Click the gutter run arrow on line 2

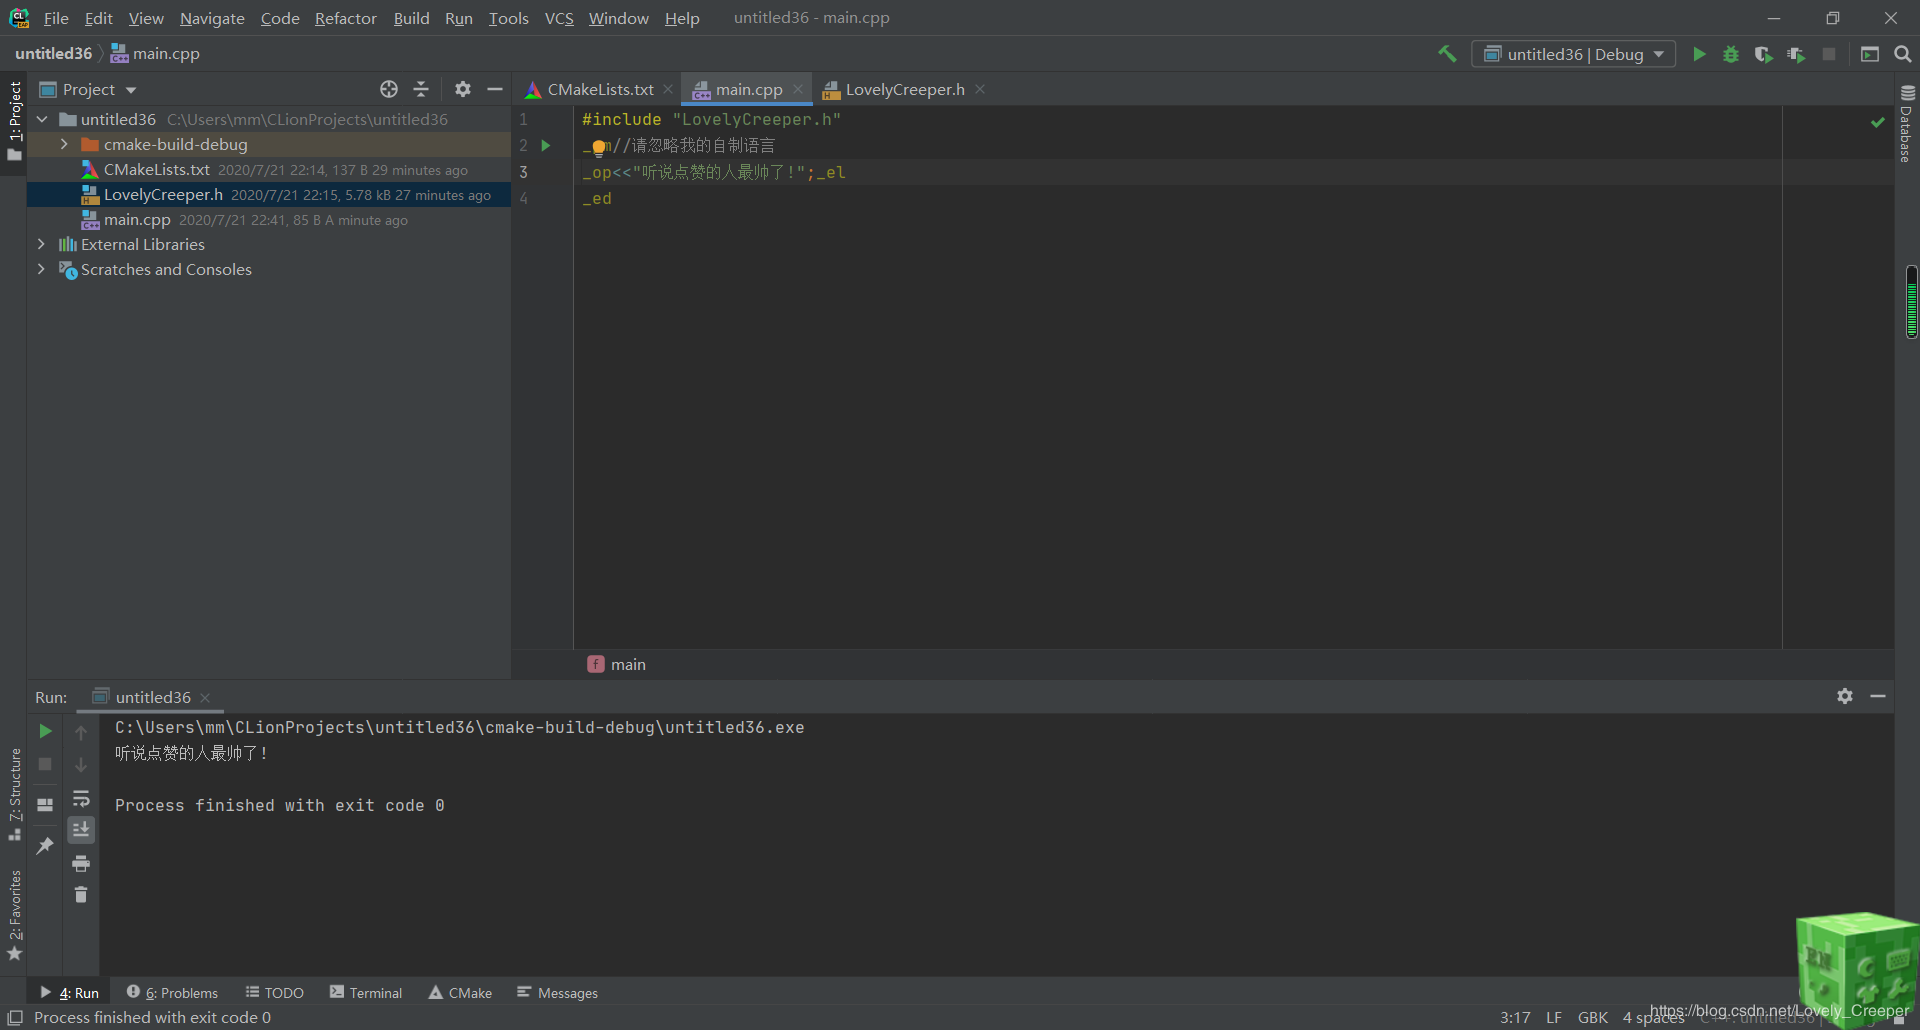546,145
